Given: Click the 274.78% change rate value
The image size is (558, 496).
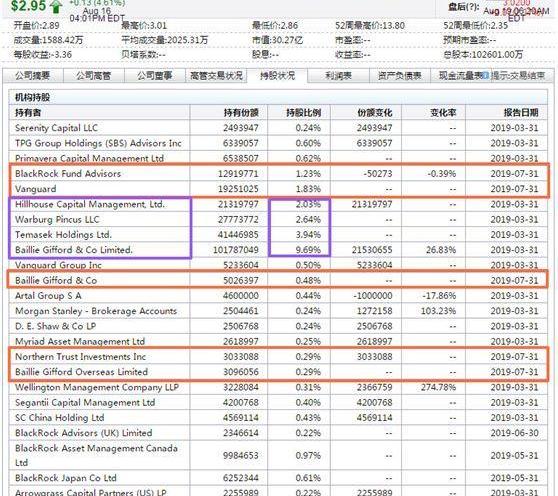Looking at the screenshot, I should point(438,387).
